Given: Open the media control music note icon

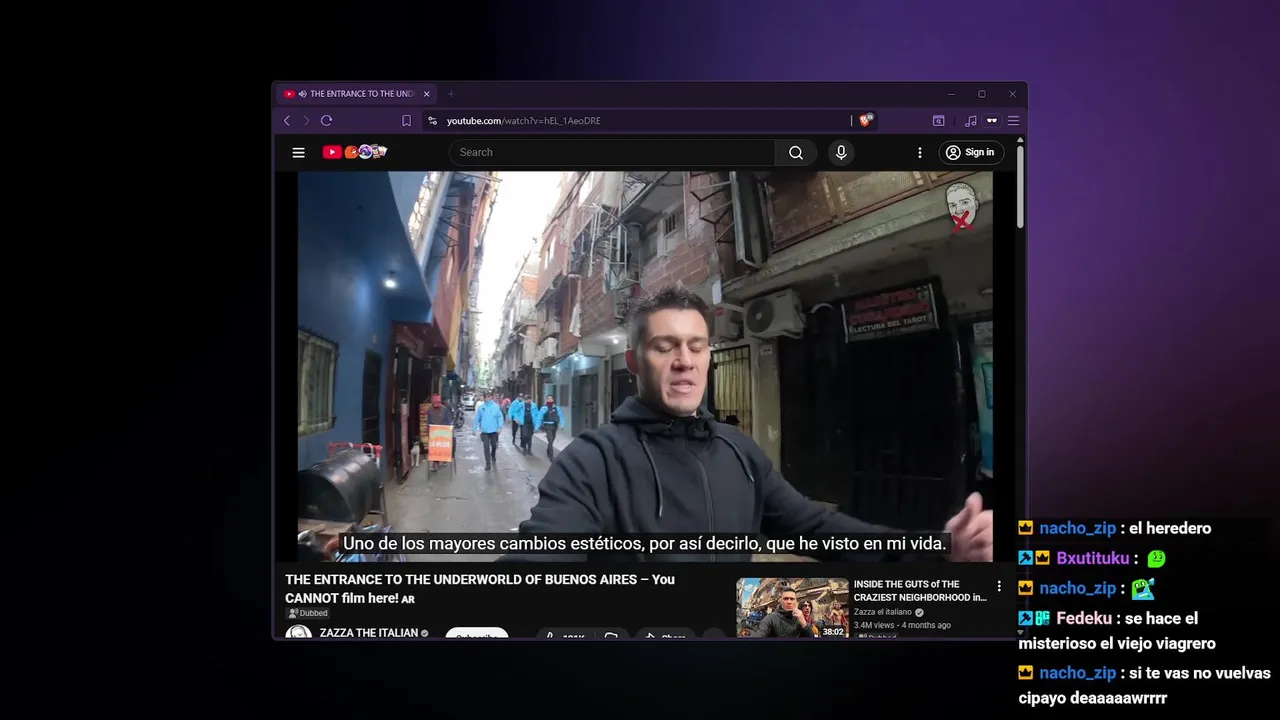Looking at the screenshot, I should tap(970, 121).
